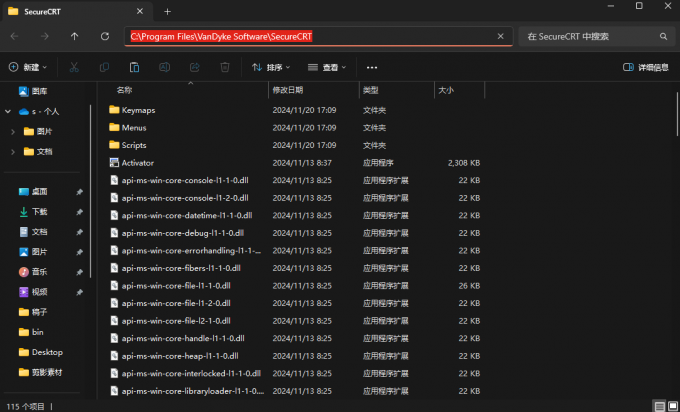Click the 2,308 KB size cell
680x412 pixels.
tap(464, 163)
